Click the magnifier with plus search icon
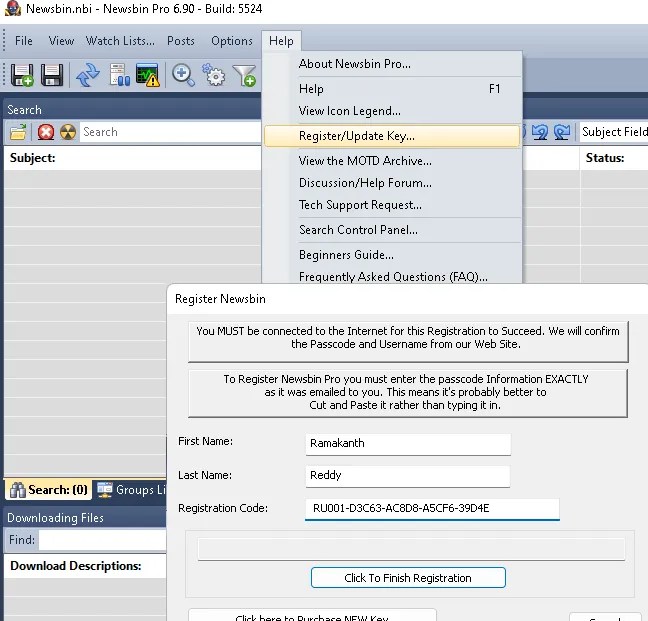Screen dimensions: 648x621 point(183,75)
